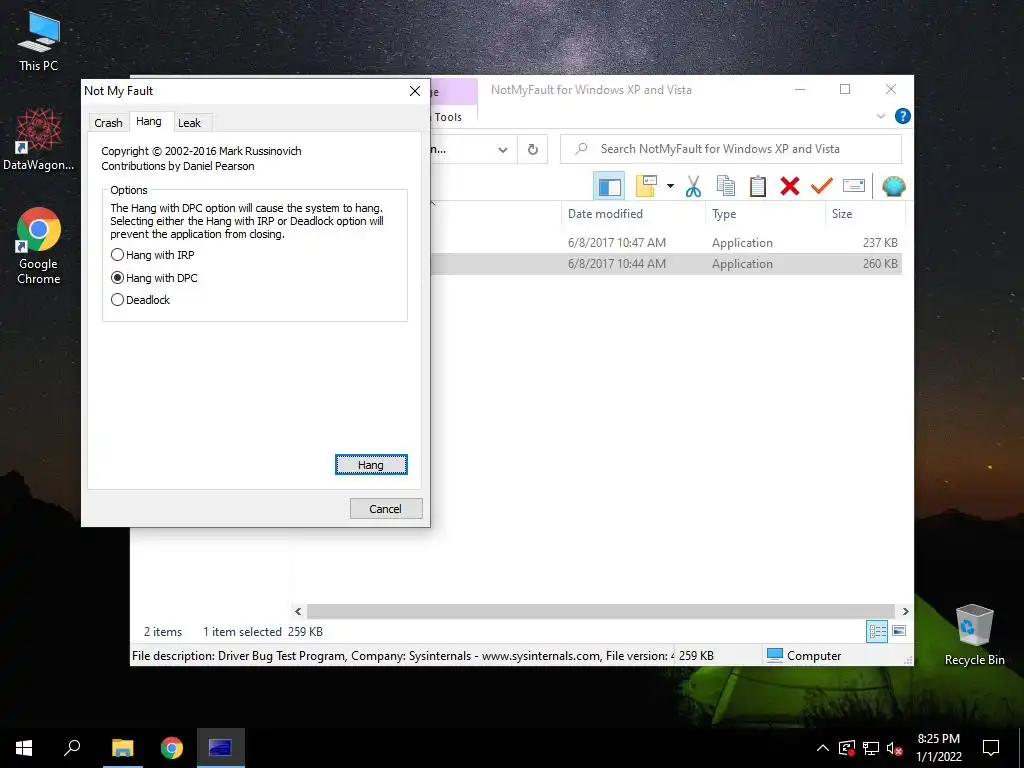
Task: Minimize the Explorer window
Action: (800, 89)
